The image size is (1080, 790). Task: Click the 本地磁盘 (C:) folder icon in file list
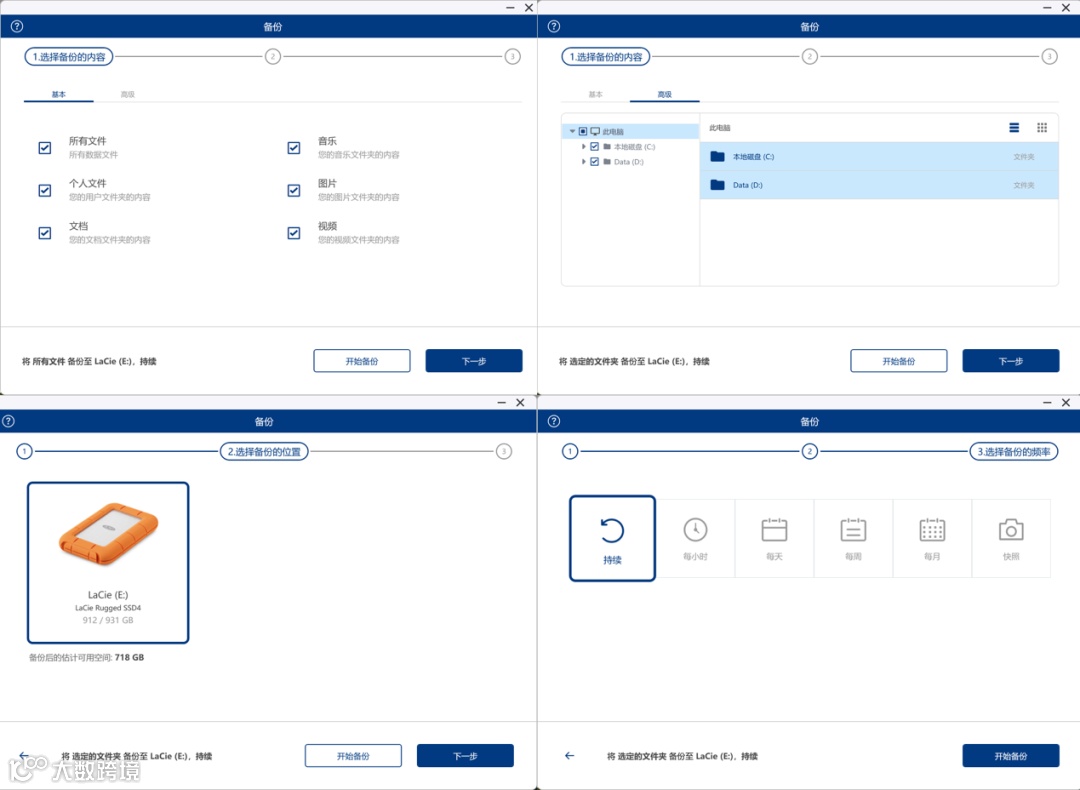[x=717, y=156]
